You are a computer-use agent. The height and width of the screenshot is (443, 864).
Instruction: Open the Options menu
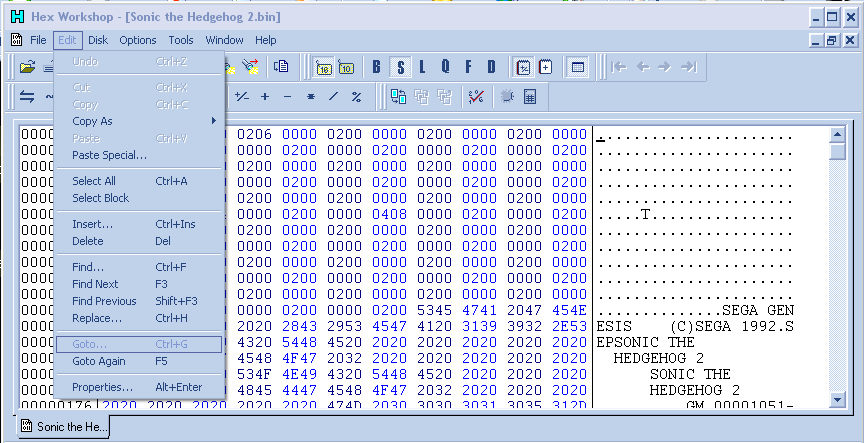coord(138,40)
